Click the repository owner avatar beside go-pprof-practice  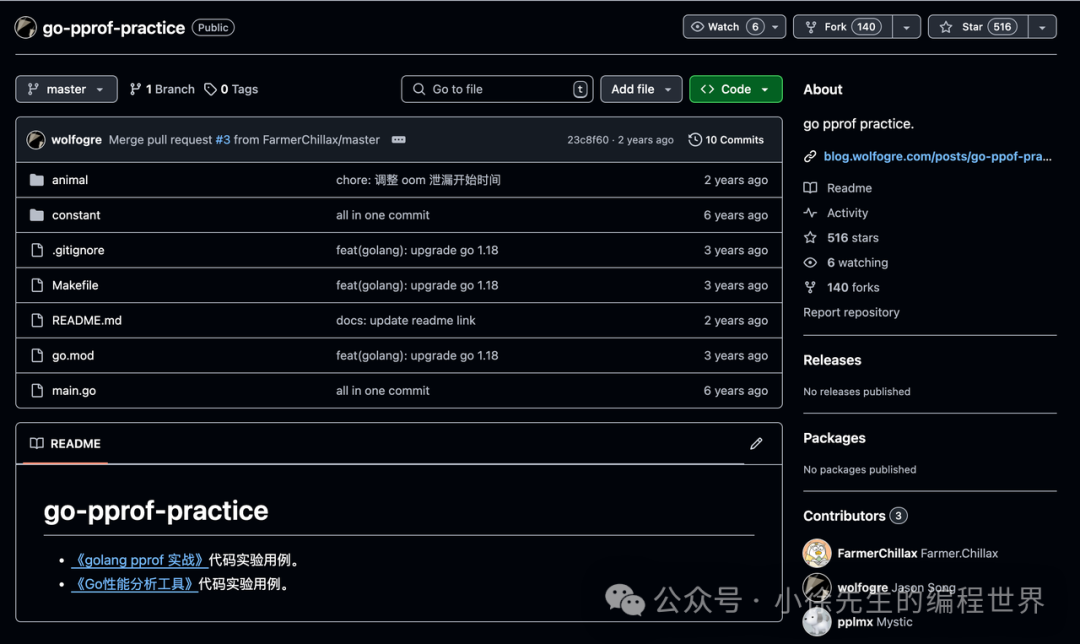point(25,28)
